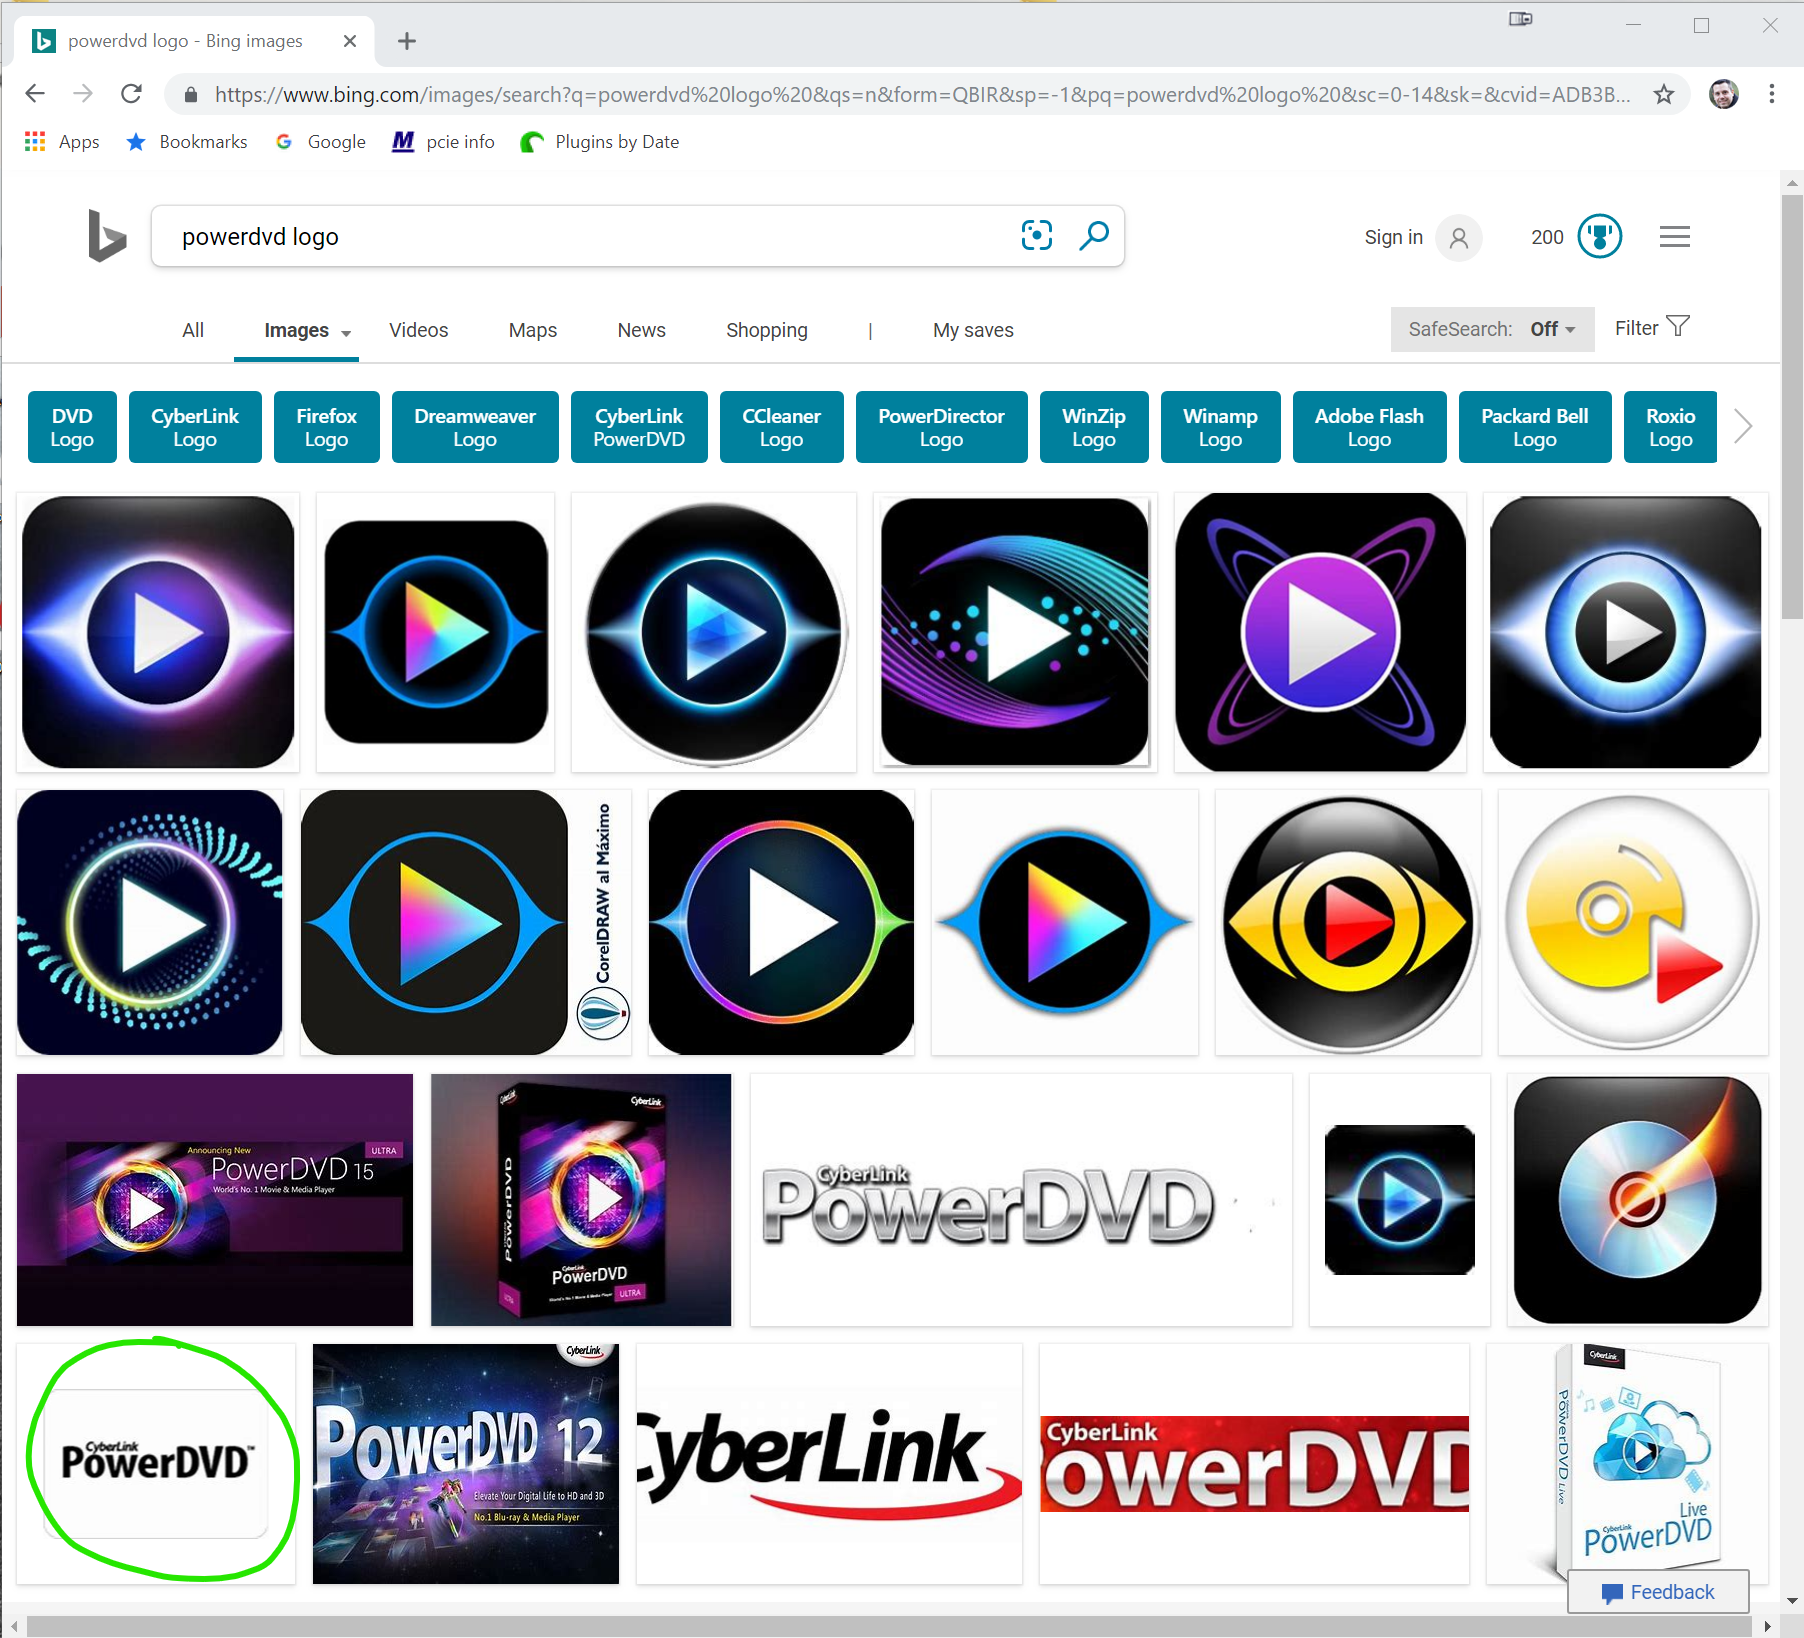Open the CyberLink logo thumbnail
This screenshot has height=1638, width=1804.
829,1464
